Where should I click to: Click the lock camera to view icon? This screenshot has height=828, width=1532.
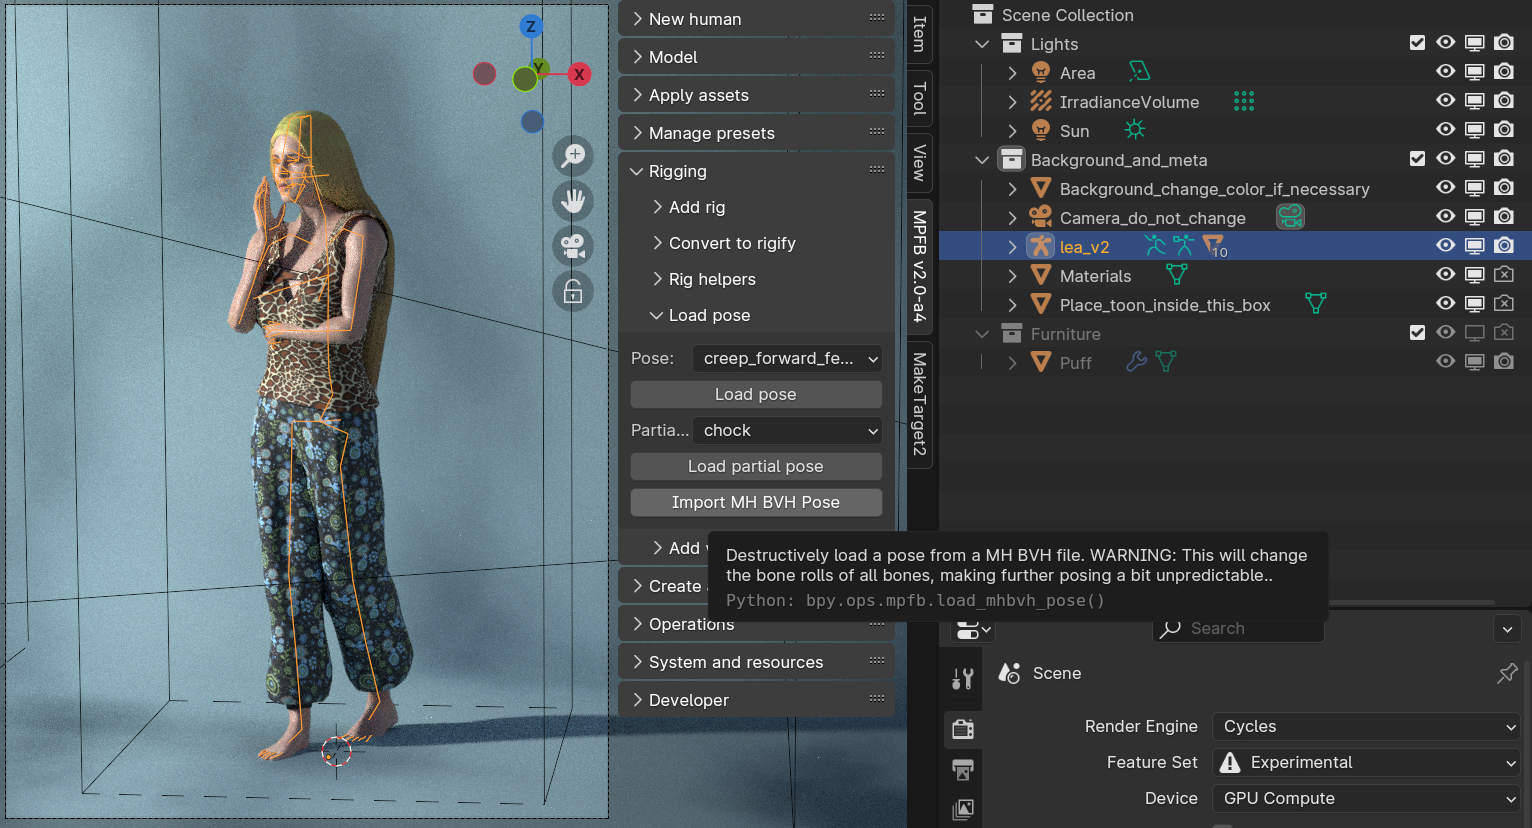pos(573,291)
